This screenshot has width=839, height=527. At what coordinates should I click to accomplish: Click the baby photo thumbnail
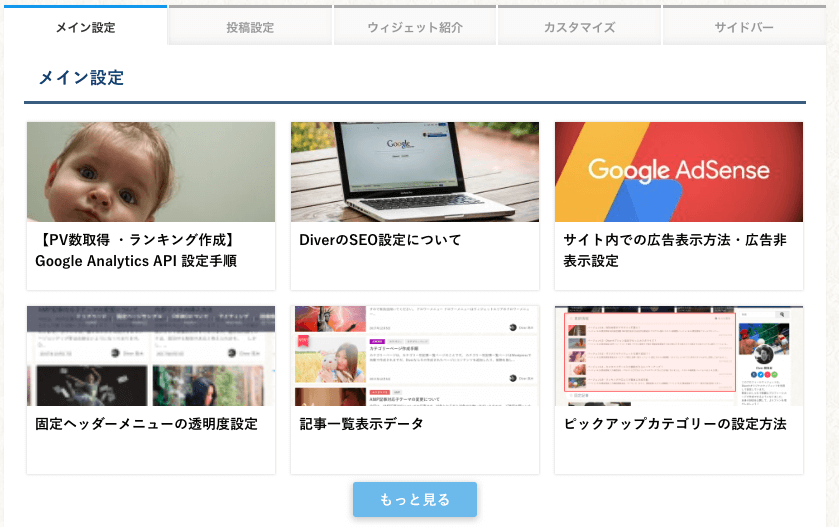[151, 172]
